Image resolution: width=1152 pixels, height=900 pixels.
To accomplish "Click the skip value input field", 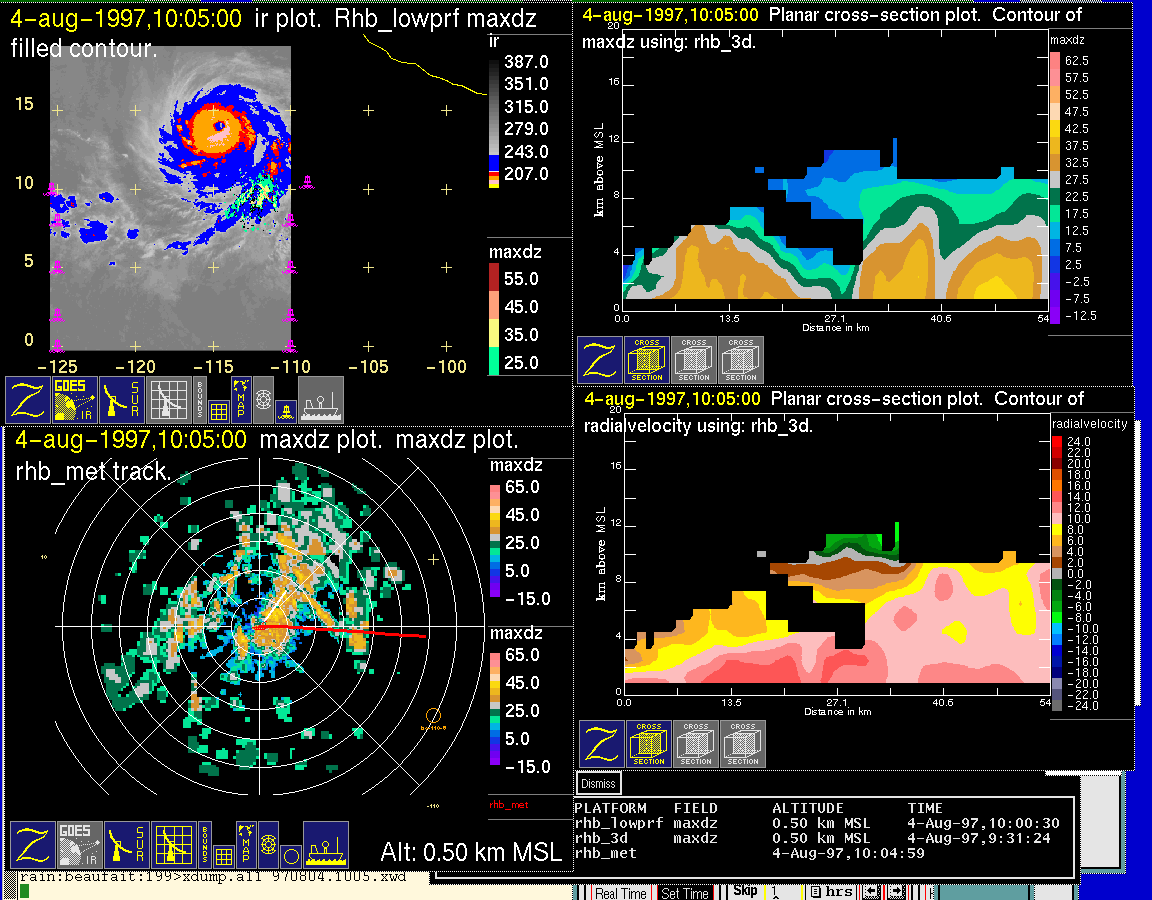I will point(786,892).
